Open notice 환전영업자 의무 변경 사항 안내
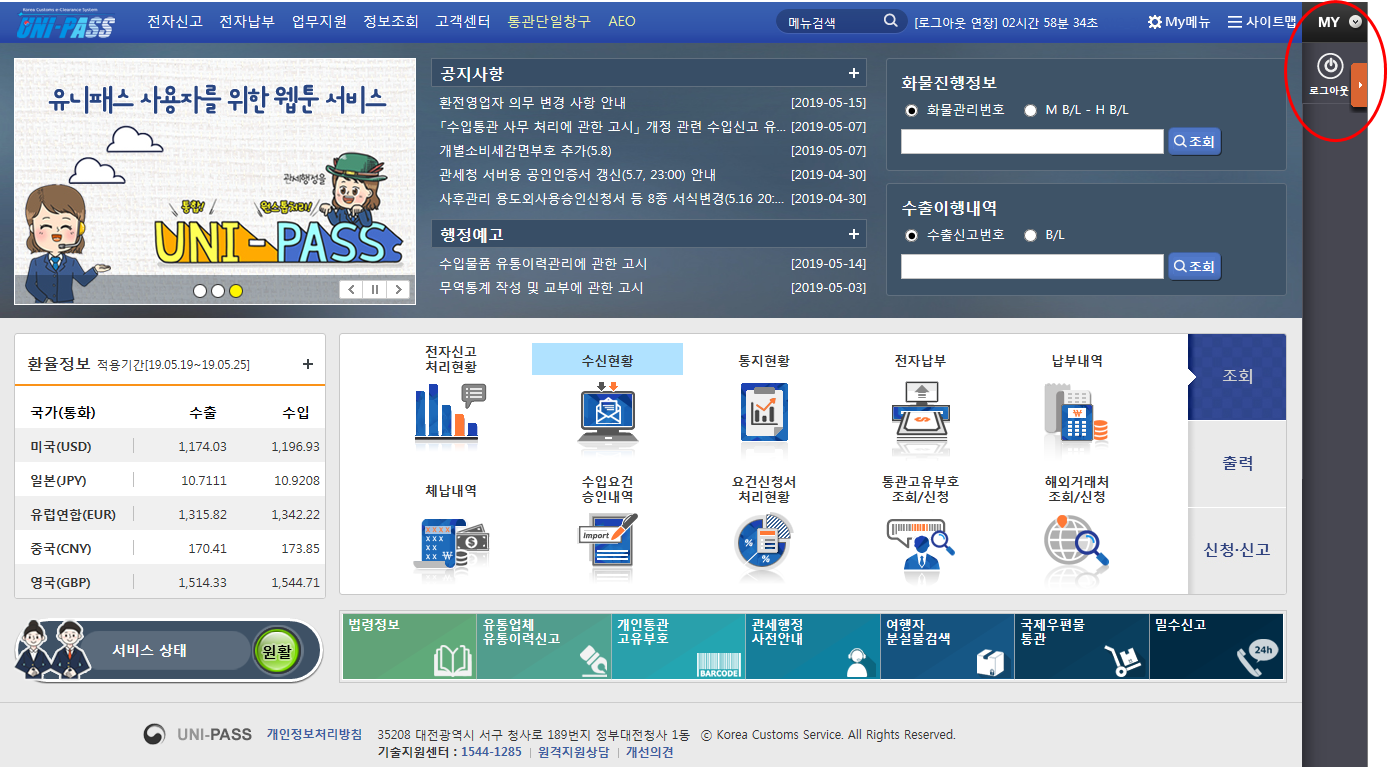The width and height of the screenshot is (1387, 767). [533, 103]
